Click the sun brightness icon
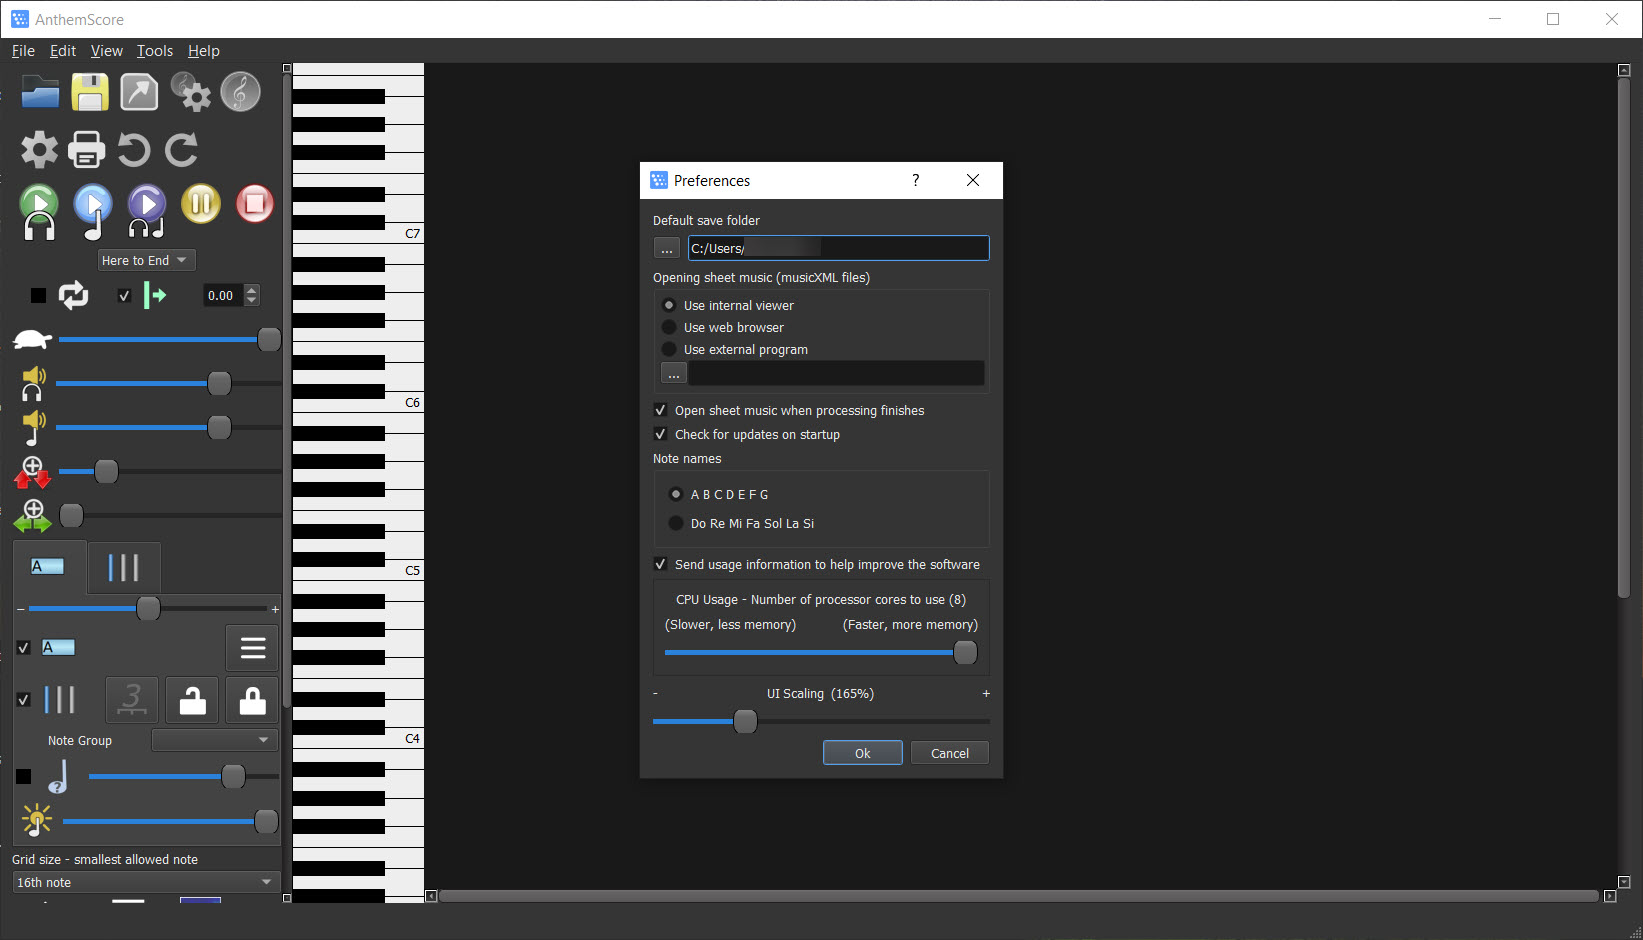This screenshot has height=940, width=1643. (37, 820)
